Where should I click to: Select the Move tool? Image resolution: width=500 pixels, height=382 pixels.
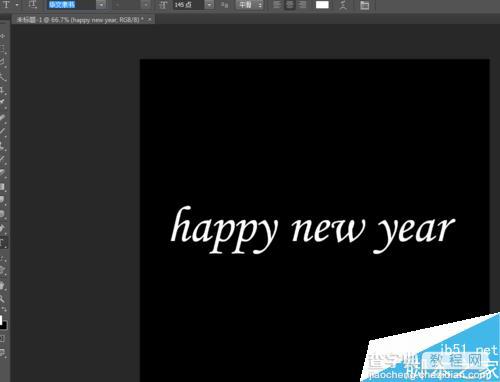(x=3, y=36)
